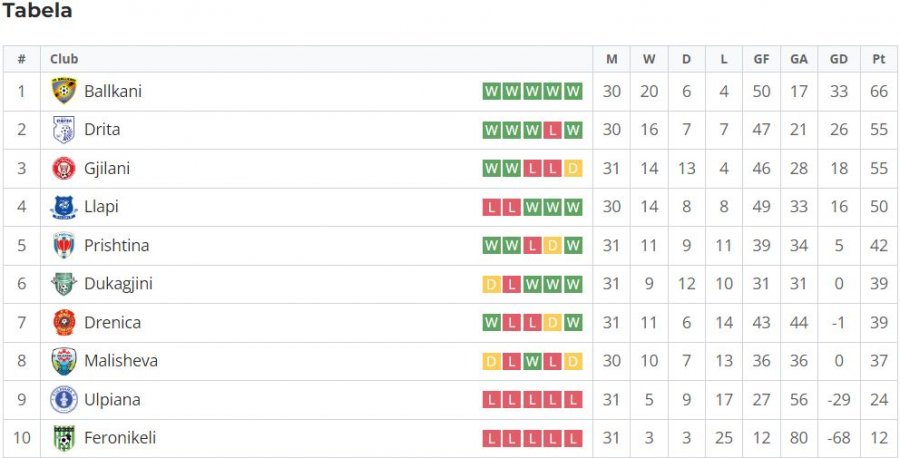900x458 pixels.
Task: Click the Prishtina club crest
Action: (x=64, y=246)
